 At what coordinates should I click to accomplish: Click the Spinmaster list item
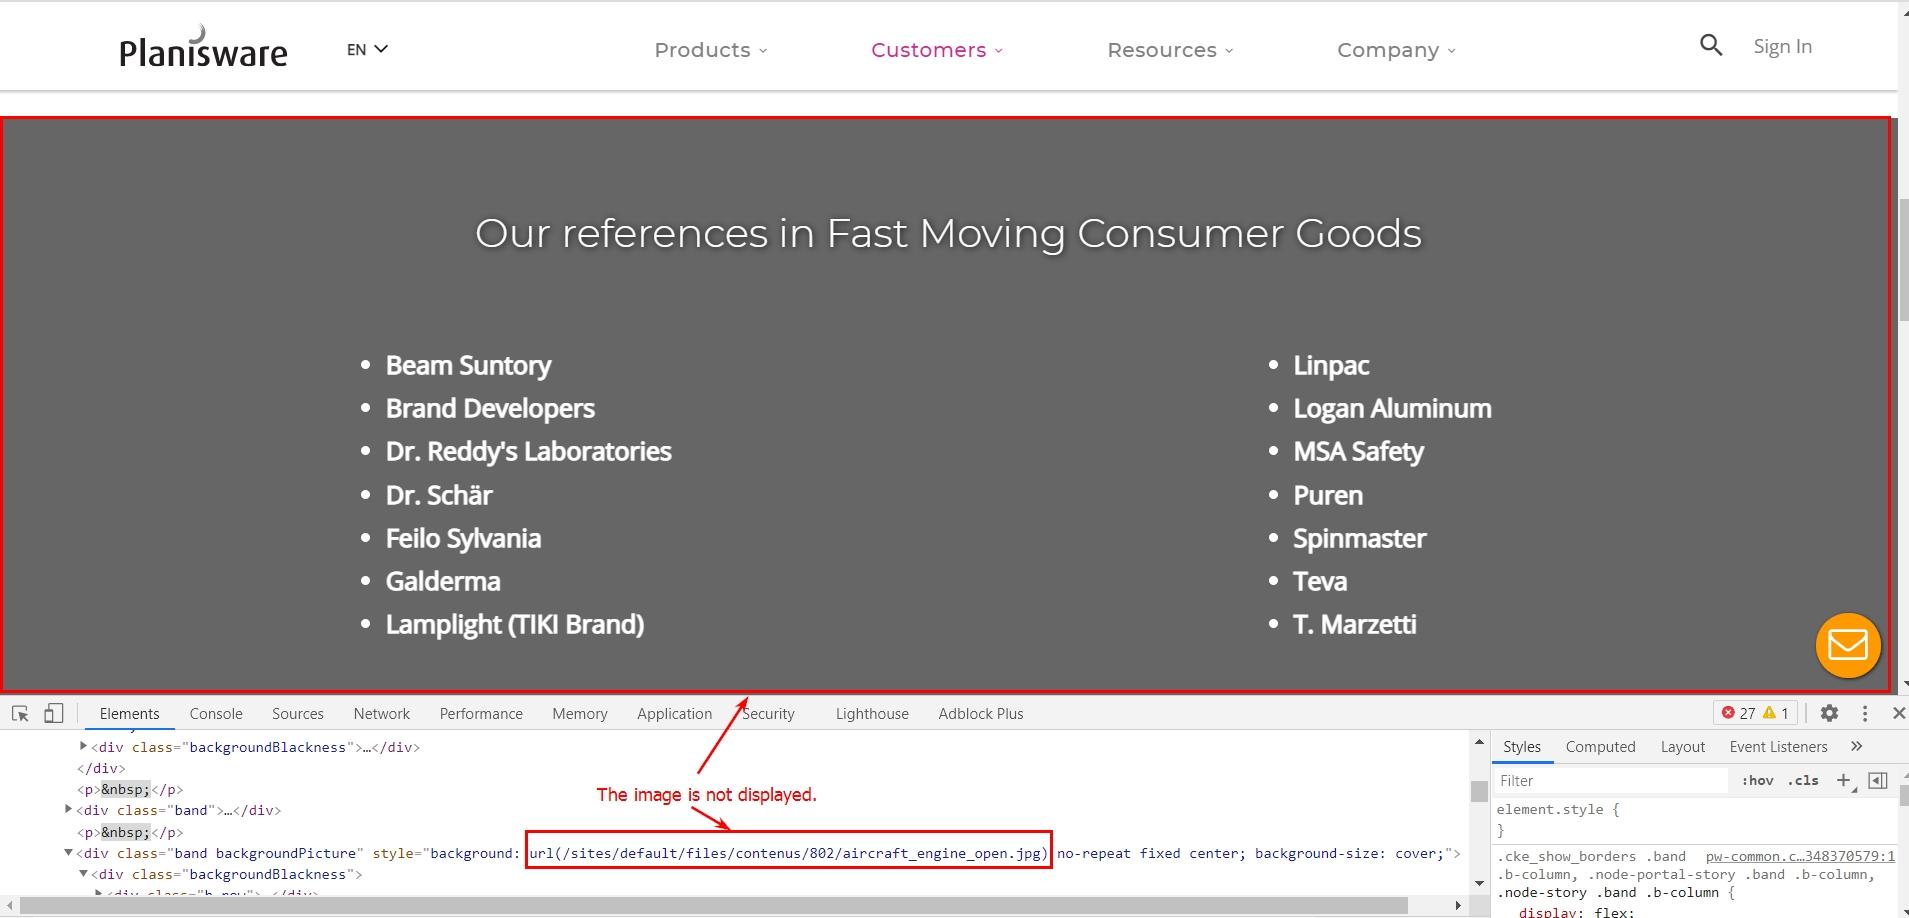click(1359, 538)
